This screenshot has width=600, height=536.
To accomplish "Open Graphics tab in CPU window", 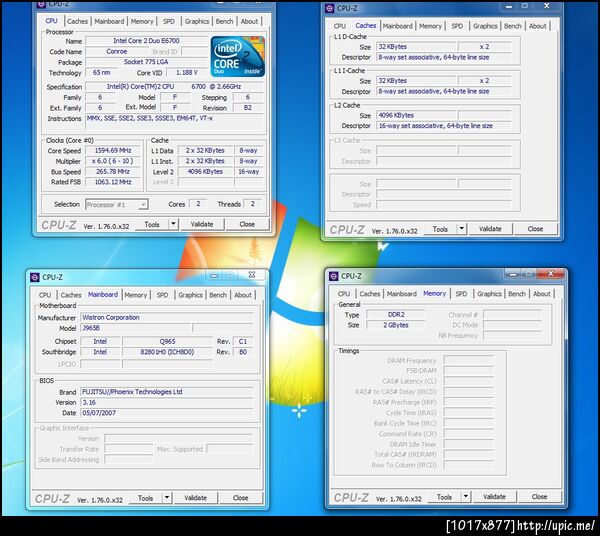I will point(197,21).
